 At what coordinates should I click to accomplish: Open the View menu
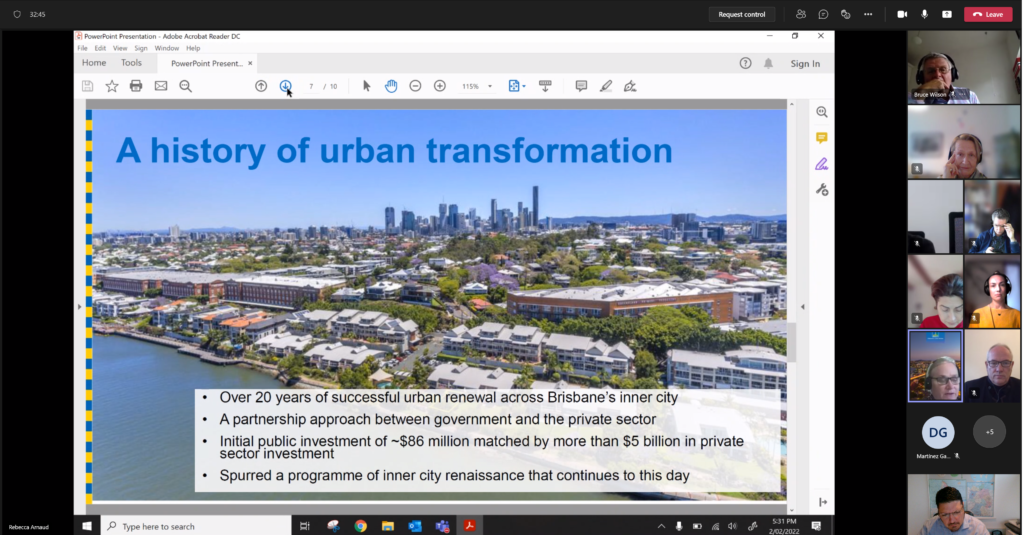point(120,48)
